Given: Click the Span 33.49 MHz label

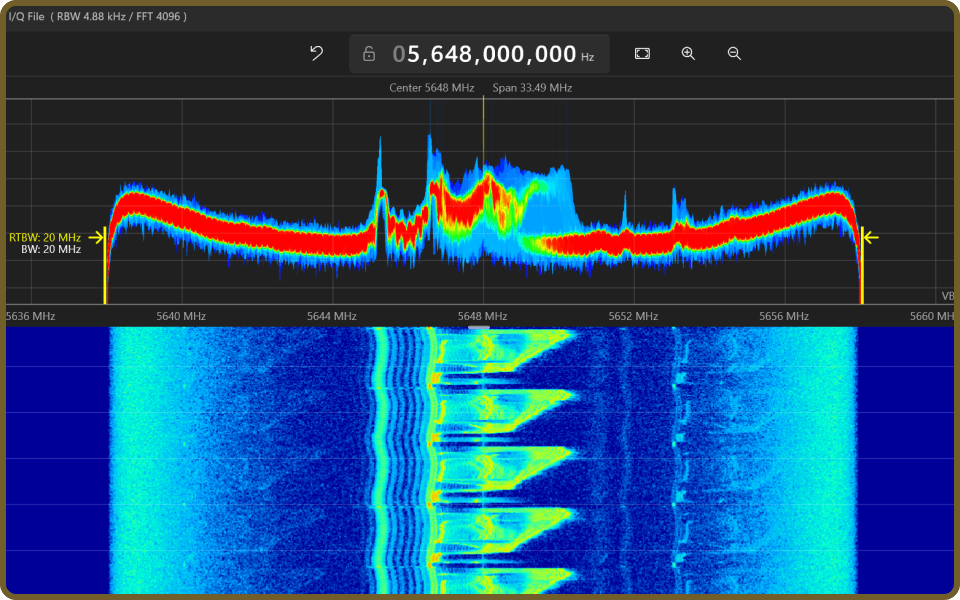Looking at the screenshot, I should 532,88.
